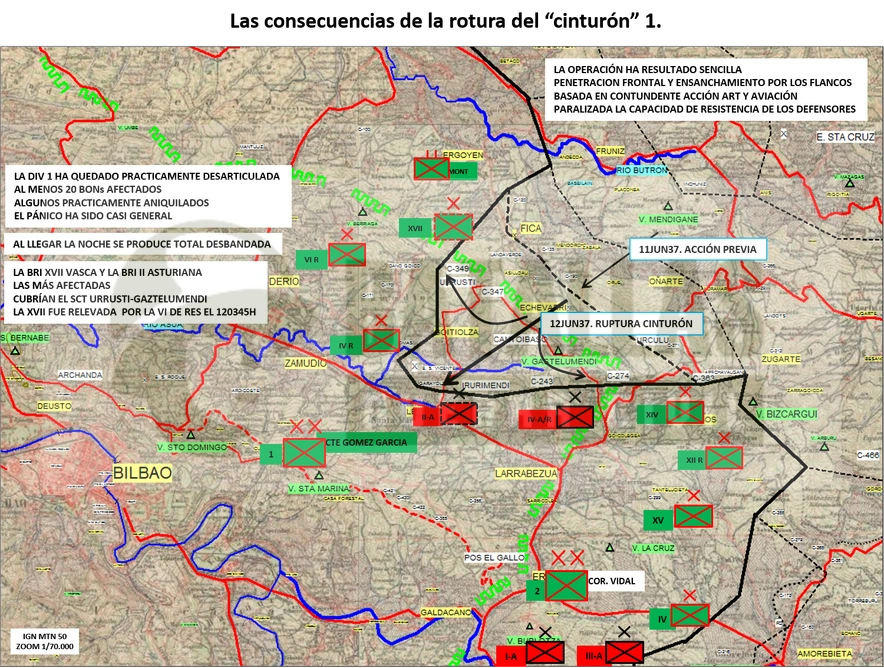
Task: Select the BILBAO city label
Action: 142,472
